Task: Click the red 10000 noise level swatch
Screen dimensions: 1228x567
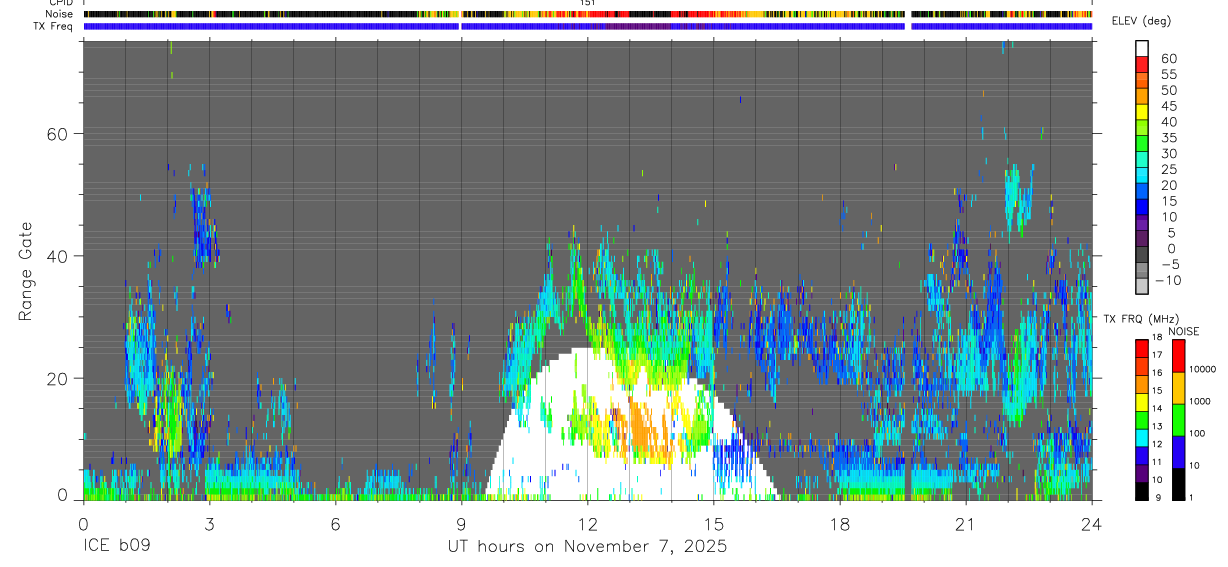Action: 1179,356
